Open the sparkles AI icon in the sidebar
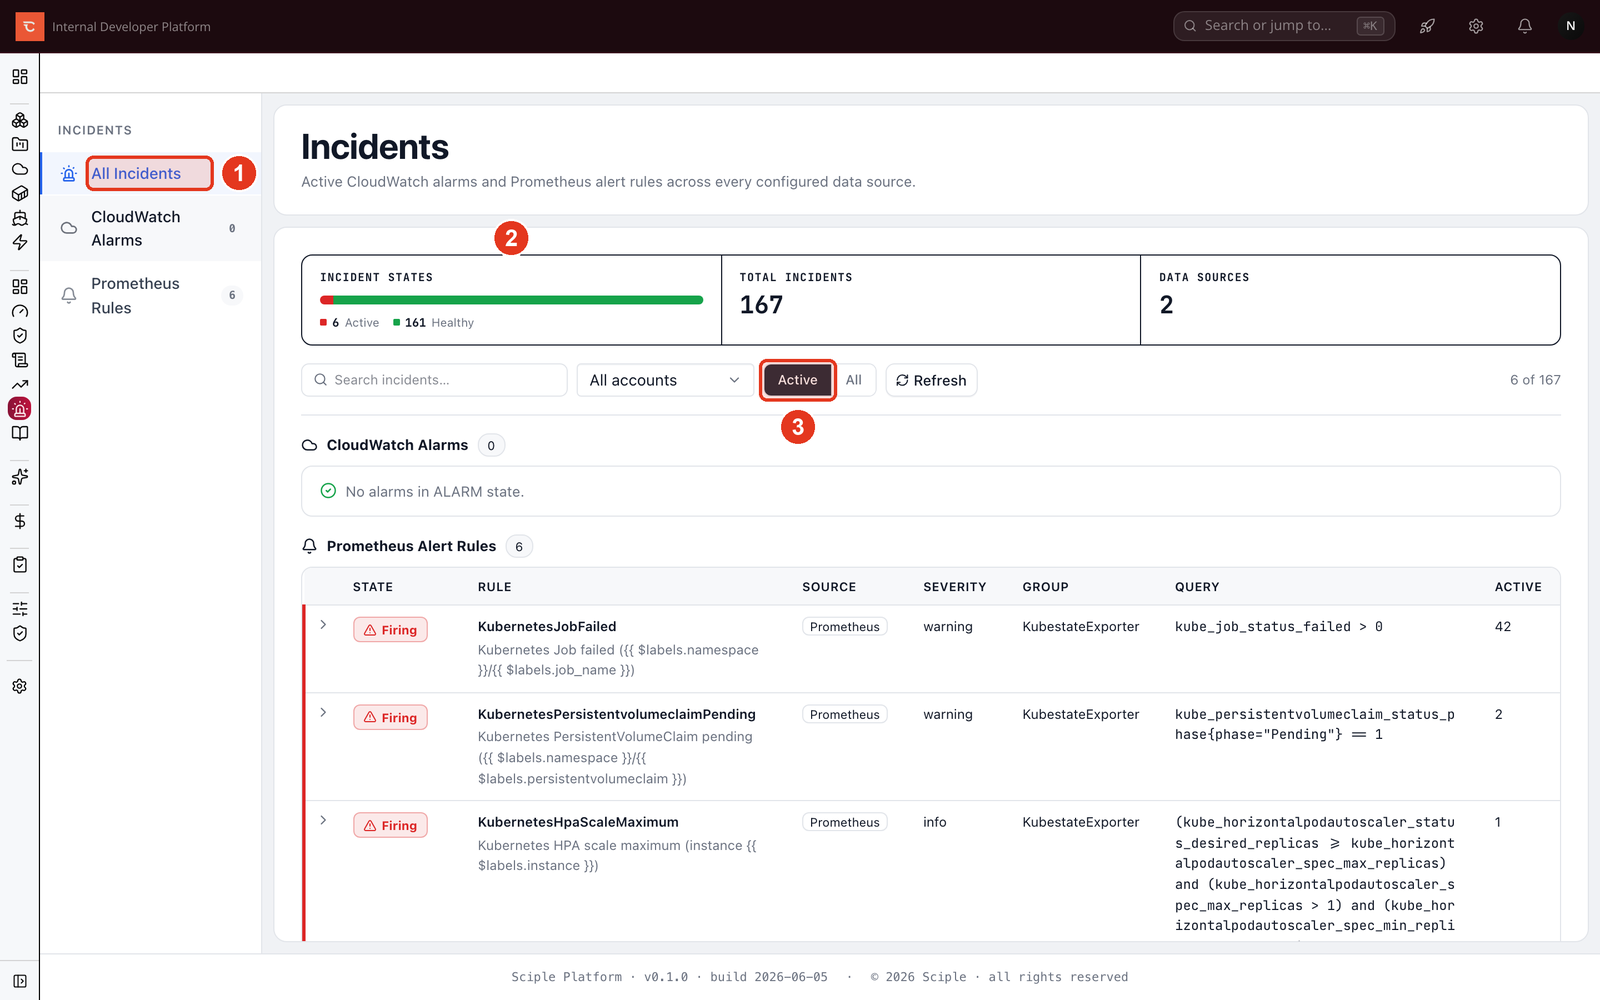This screenshot has width=1600, height=1000. (20, 477)
